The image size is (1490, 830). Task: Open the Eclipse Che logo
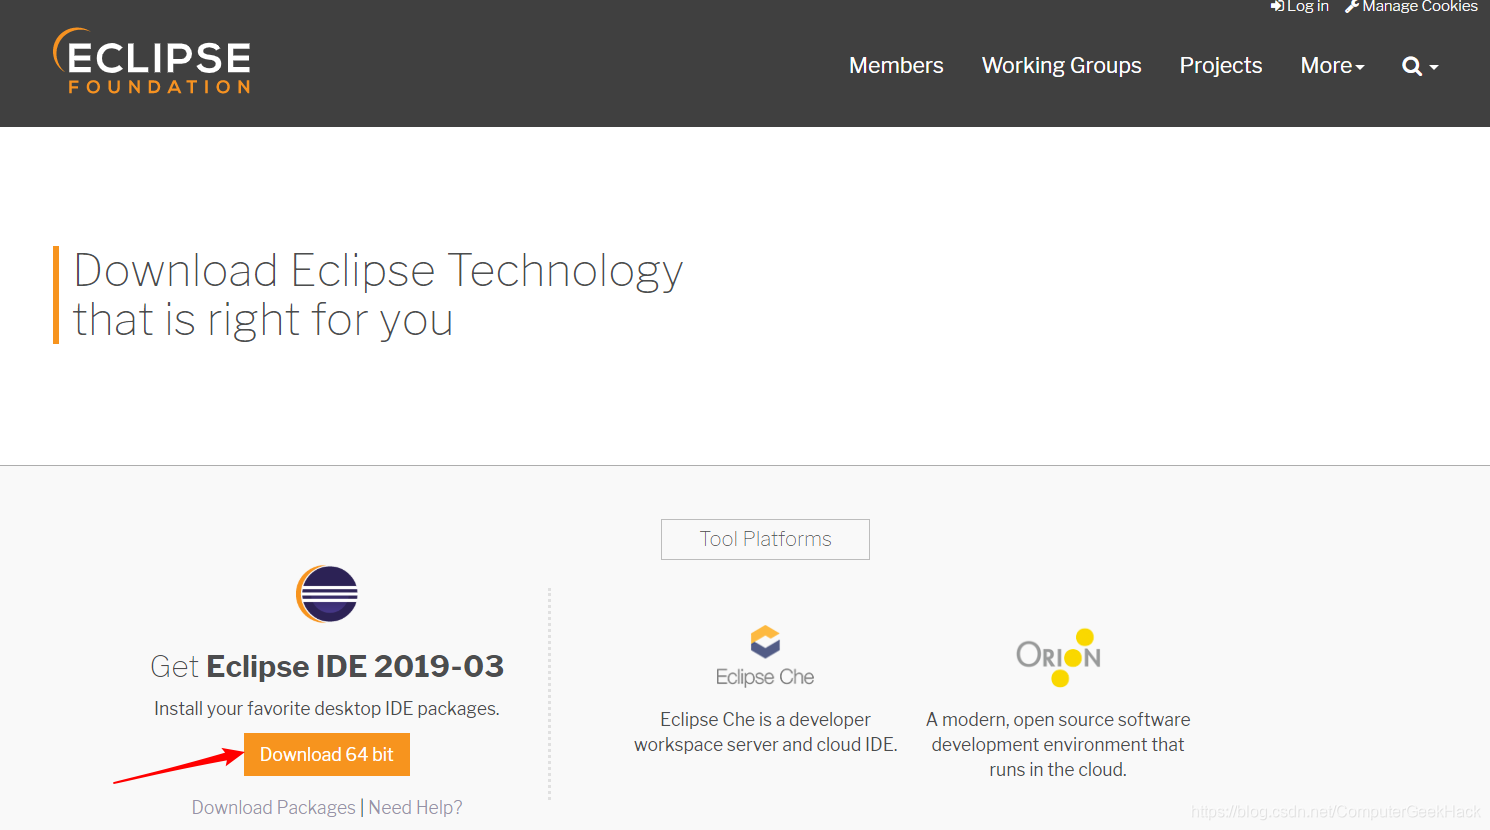click(765, 657)
